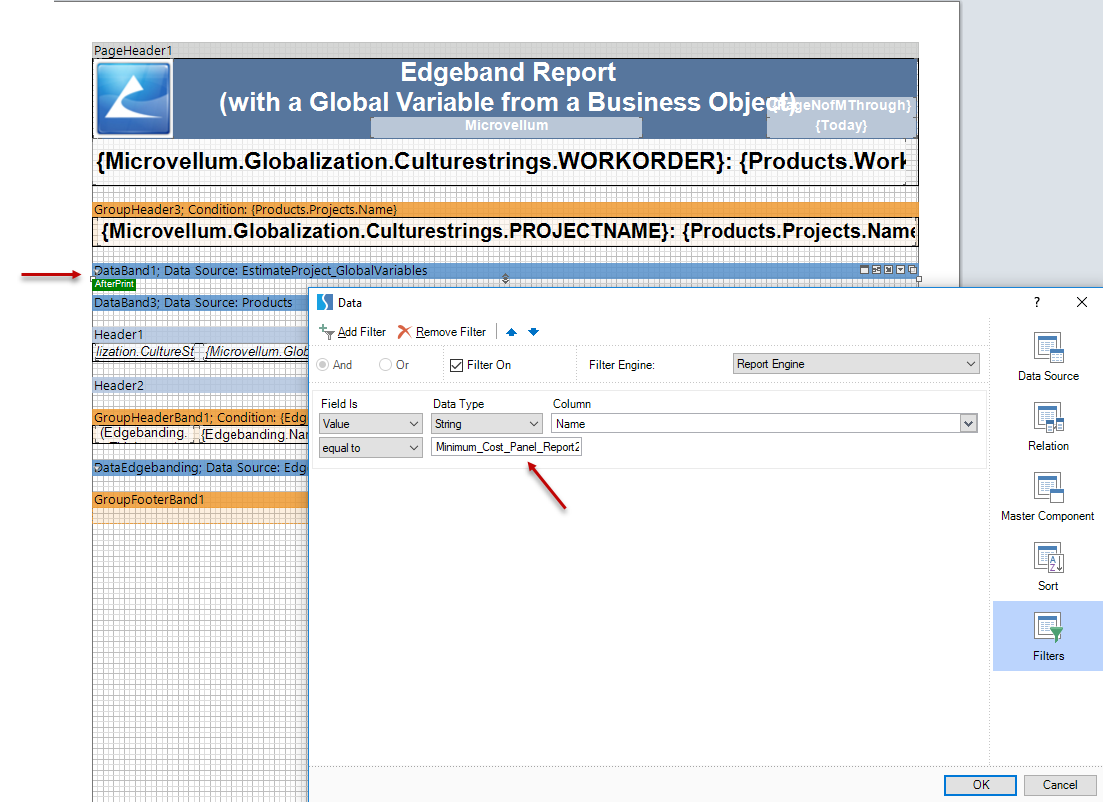
Task: Open the Sort tab
Action: point(1048,567)
